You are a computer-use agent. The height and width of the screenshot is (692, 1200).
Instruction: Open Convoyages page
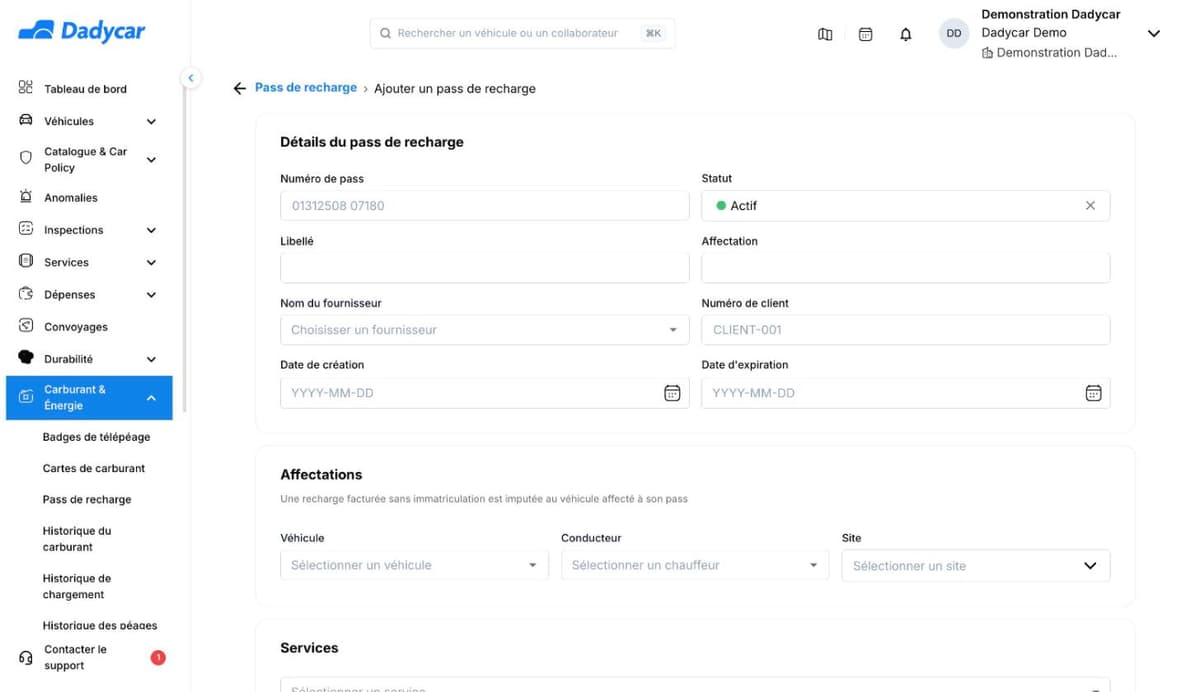pos(76,327)
